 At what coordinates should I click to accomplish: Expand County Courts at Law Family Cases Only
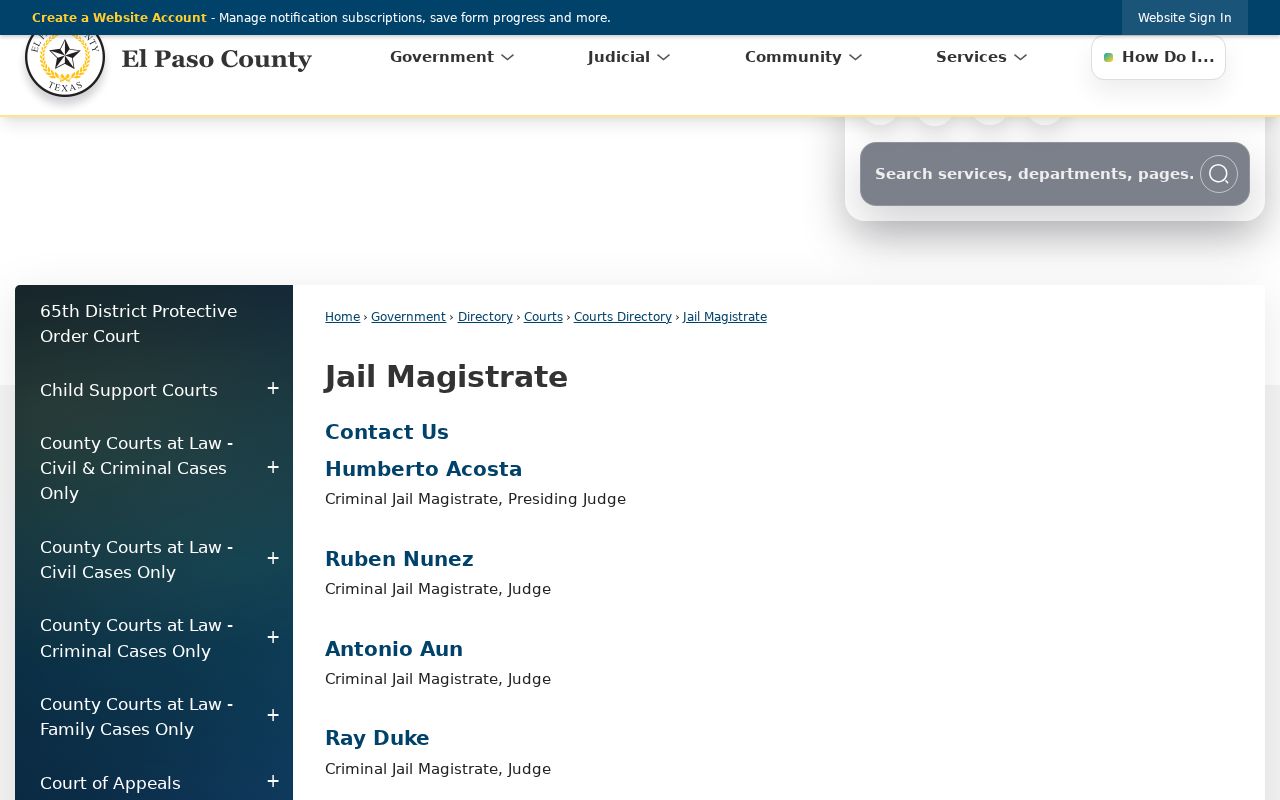pyautogui.click(x=273, y=716)
